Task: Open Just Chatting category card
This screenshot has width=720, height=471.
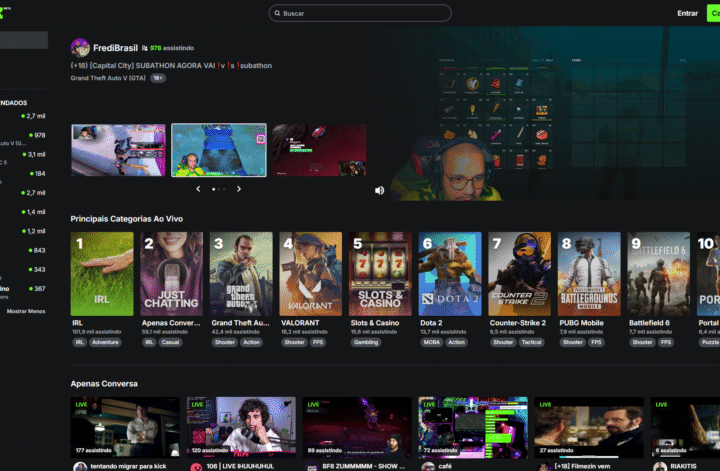Action: [x=171, y=274]
